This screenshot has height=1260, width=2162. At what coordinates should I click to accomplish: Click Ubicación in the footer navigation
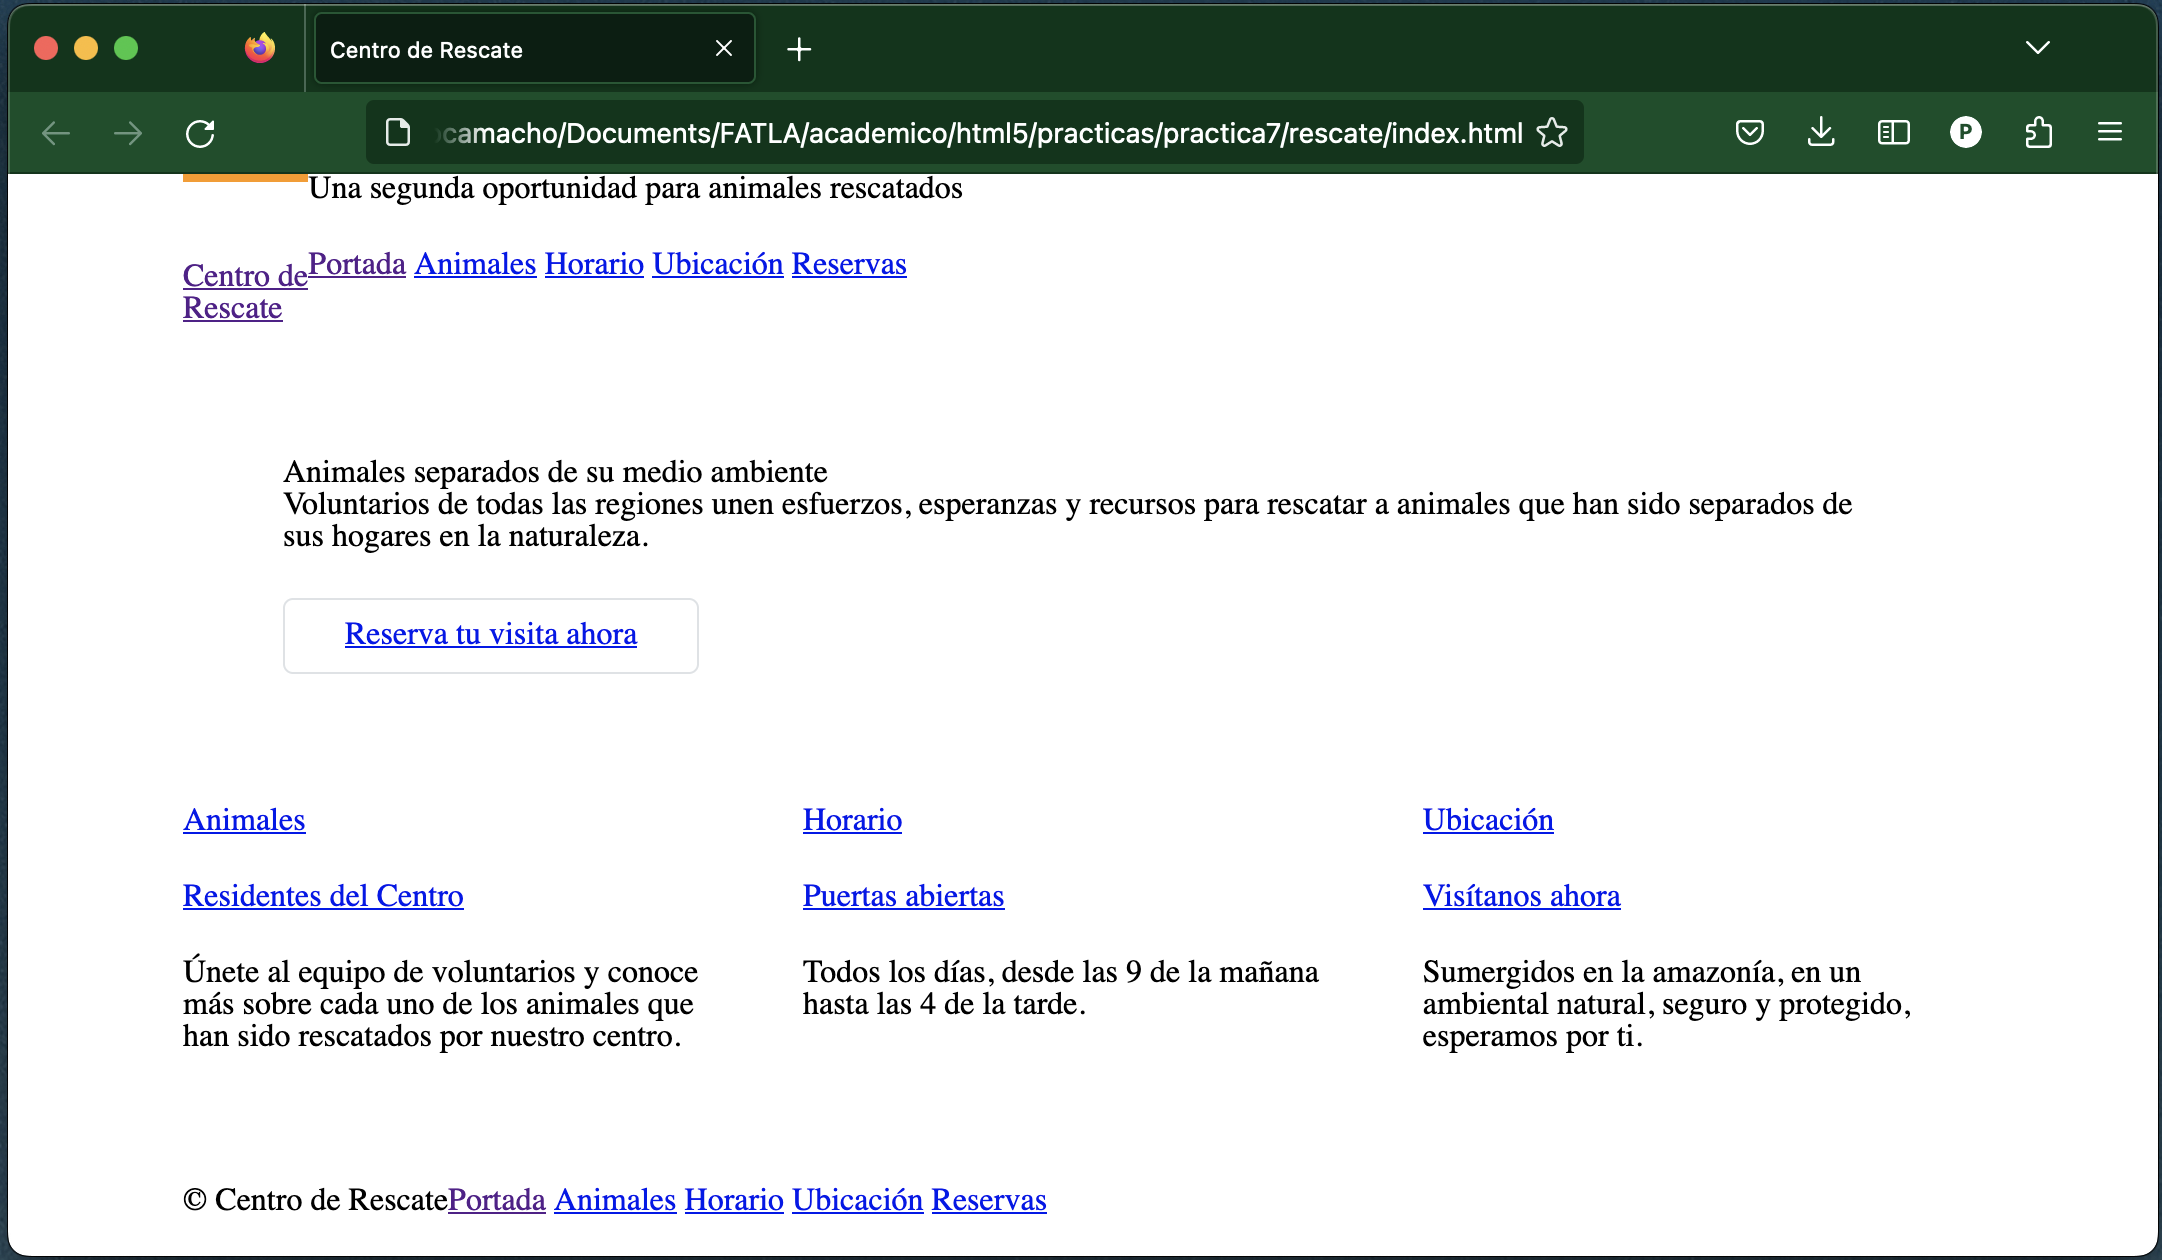point(857,1200)
